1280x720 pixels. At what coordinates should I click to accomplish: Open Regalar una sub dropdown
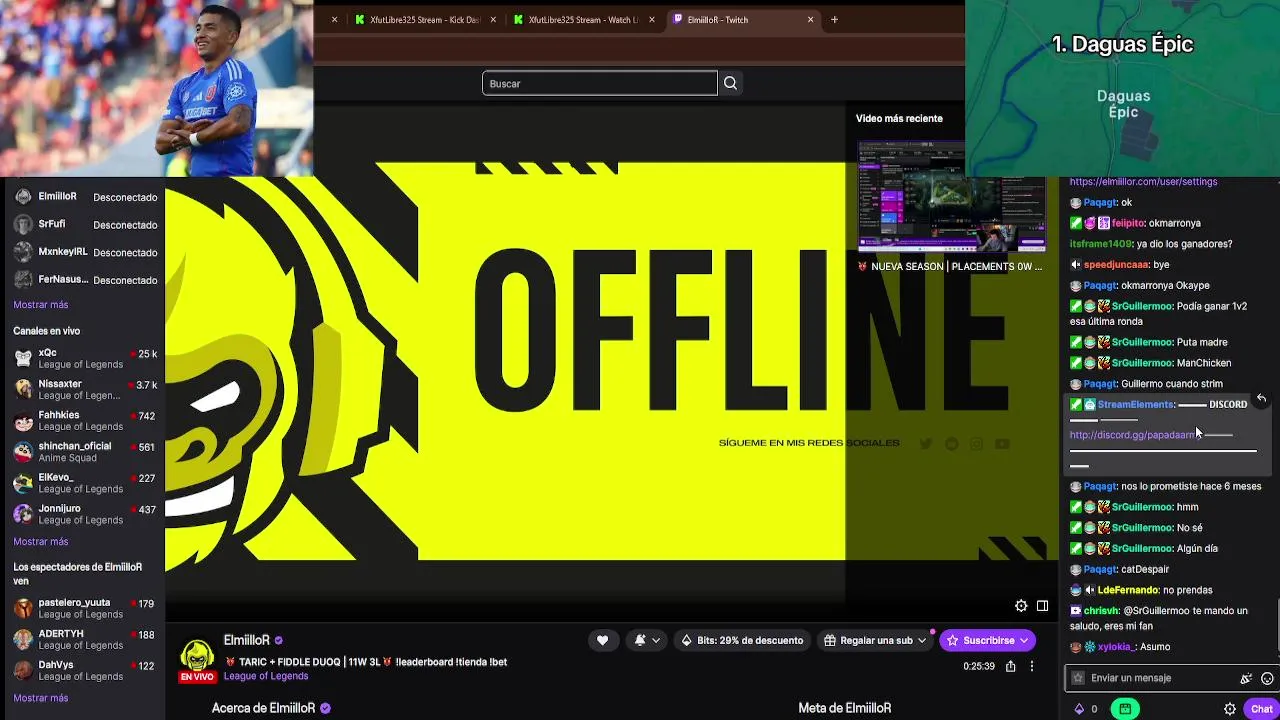coord(876,640)
